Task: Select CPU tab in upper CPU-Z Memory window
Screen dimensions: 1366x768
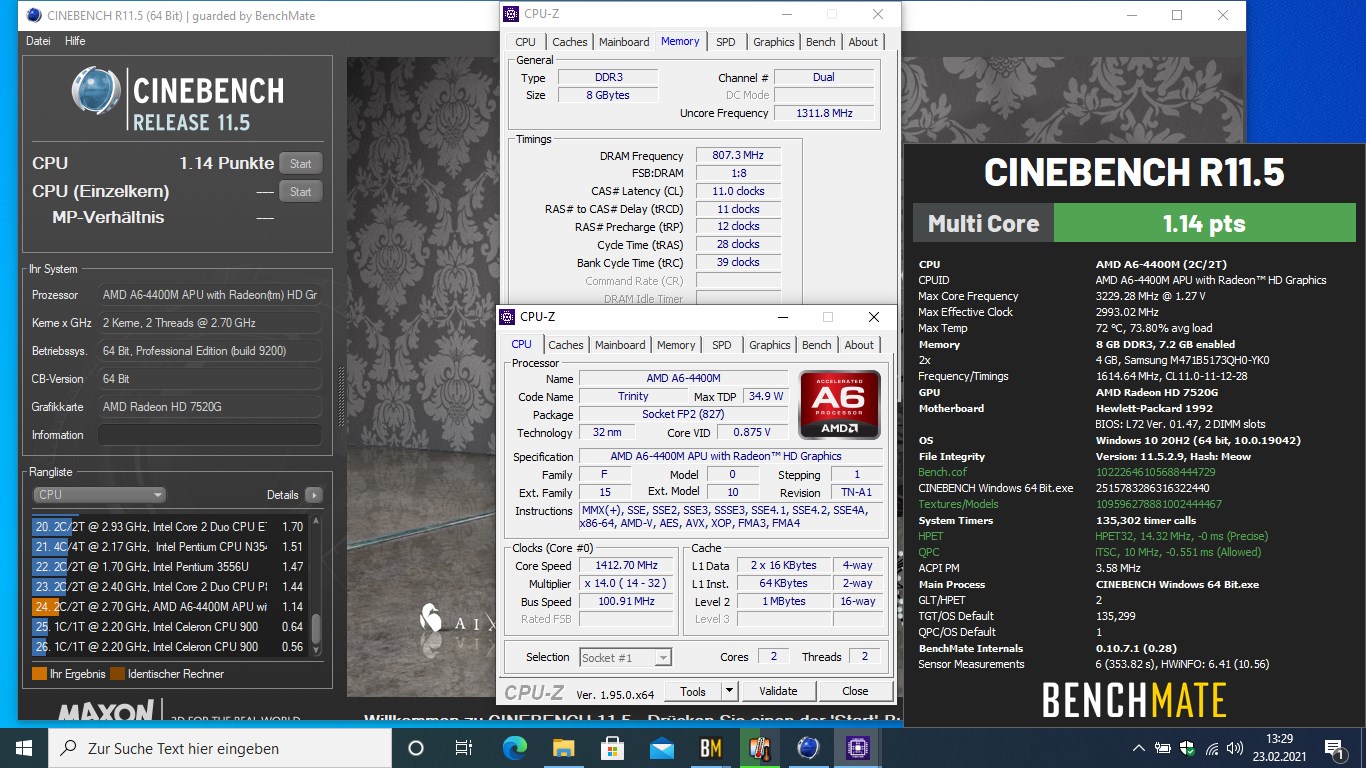Action: pos(526,42)
